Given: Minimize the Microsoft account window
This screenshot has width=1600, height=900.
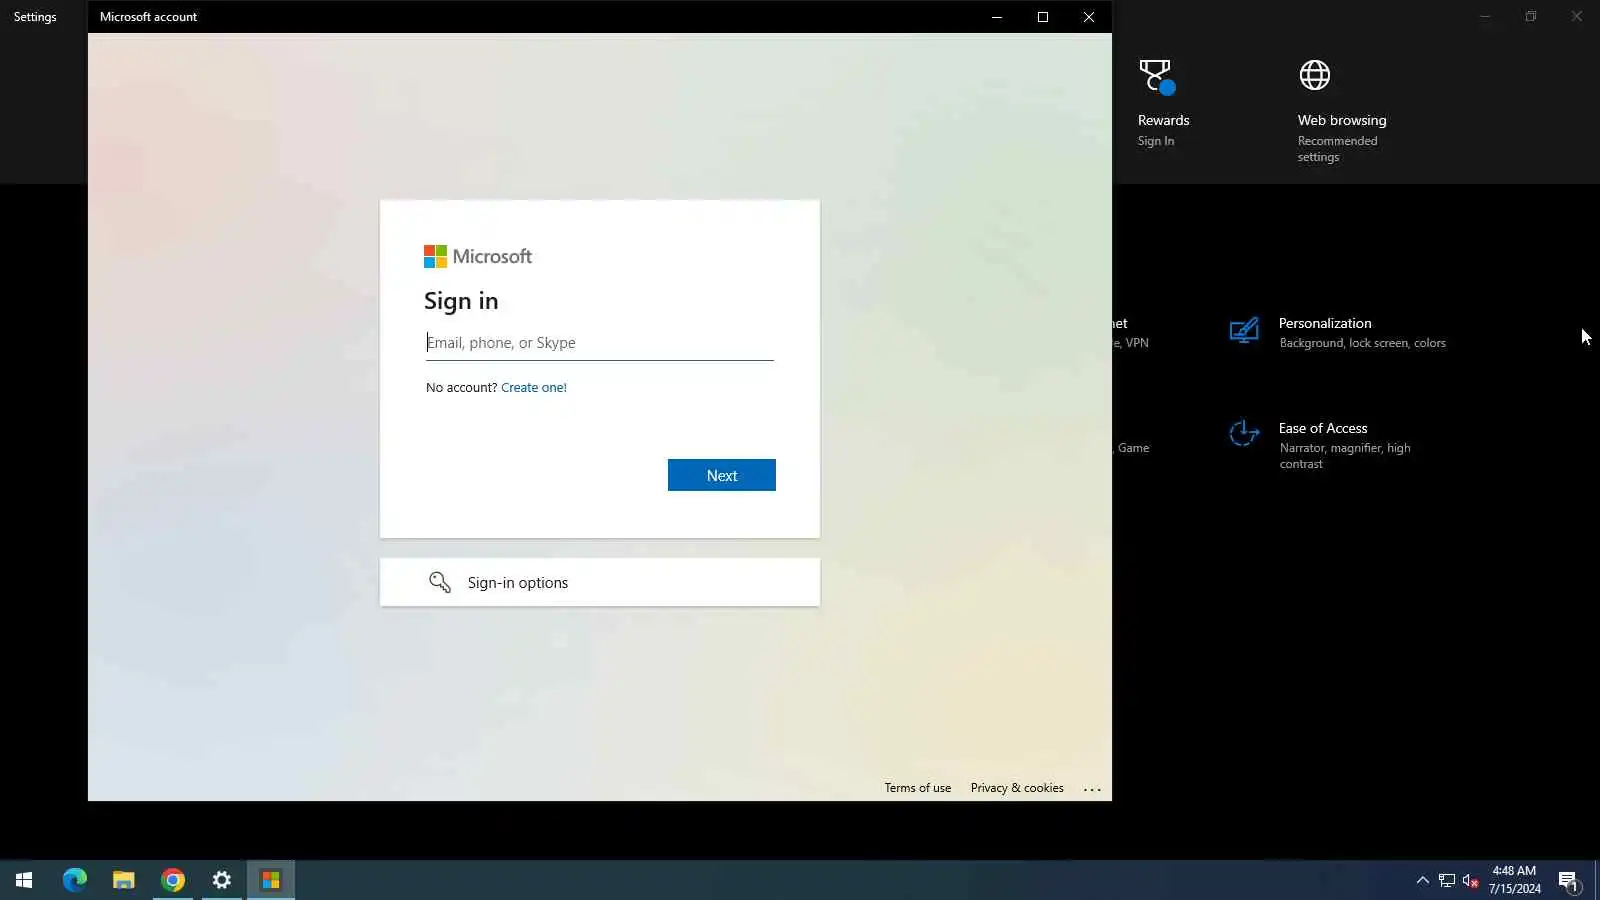Looking at the screenshot, I should pos(997,17).
